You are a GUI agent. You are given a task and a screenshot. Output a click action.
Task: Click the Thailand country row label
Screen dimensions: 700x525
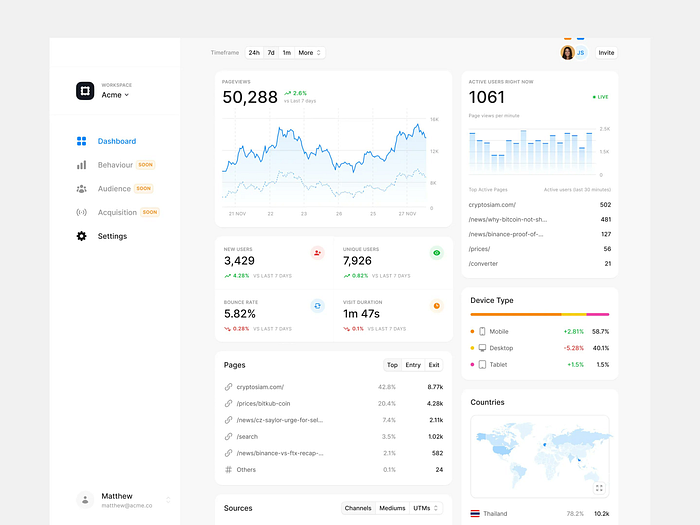(x=495, y=513)
